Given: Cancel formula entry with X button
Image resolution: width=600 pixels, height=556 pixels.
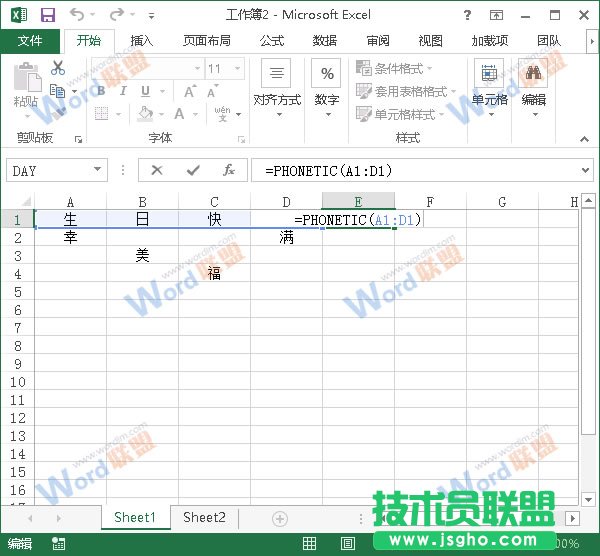Looking at the screenshot, I should coord(157,170).
